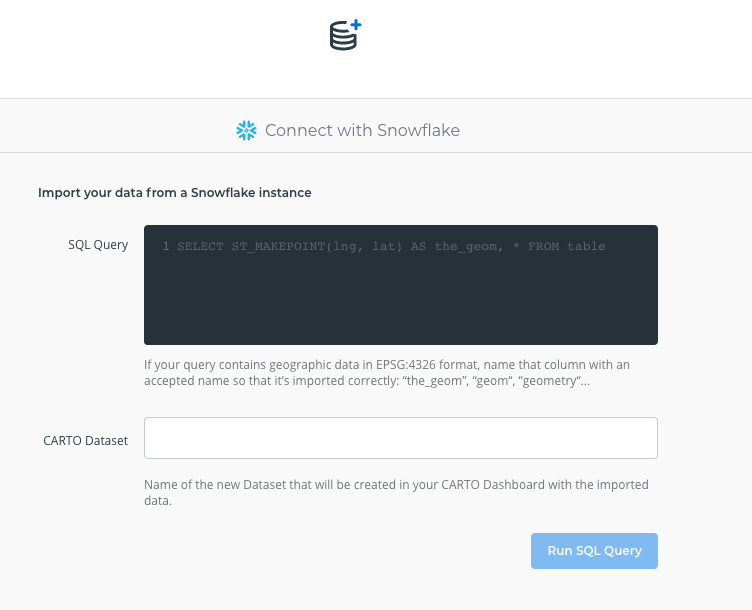The image size is (752, 610).
Task: Click the "CARTO Dataset" field label
Action: point(85,440)
